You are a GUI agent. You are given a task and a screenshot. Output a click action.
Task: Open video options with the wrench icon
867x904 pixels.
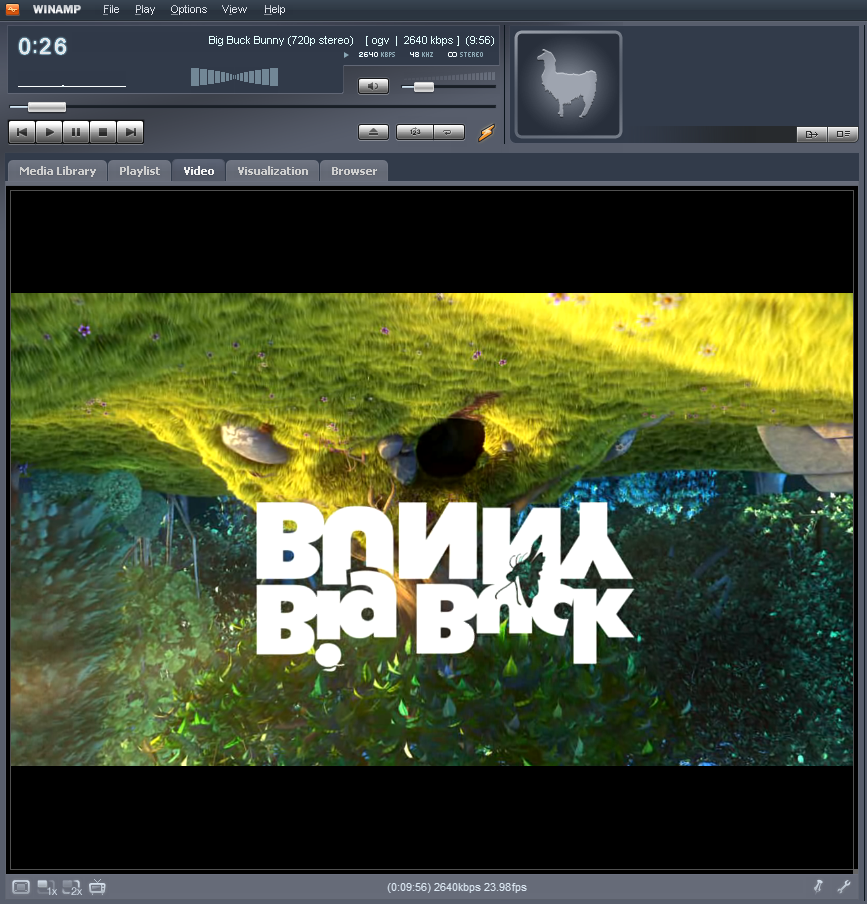pos(844,886)
